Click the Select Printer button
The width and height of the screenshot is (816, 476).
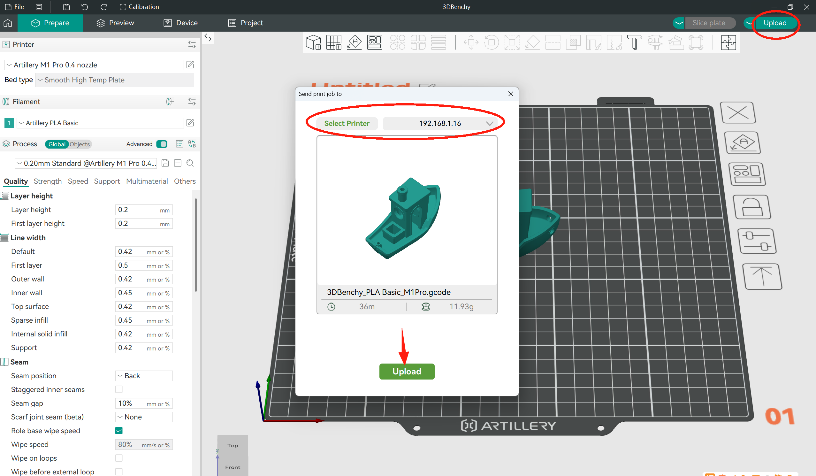(347, 123)
